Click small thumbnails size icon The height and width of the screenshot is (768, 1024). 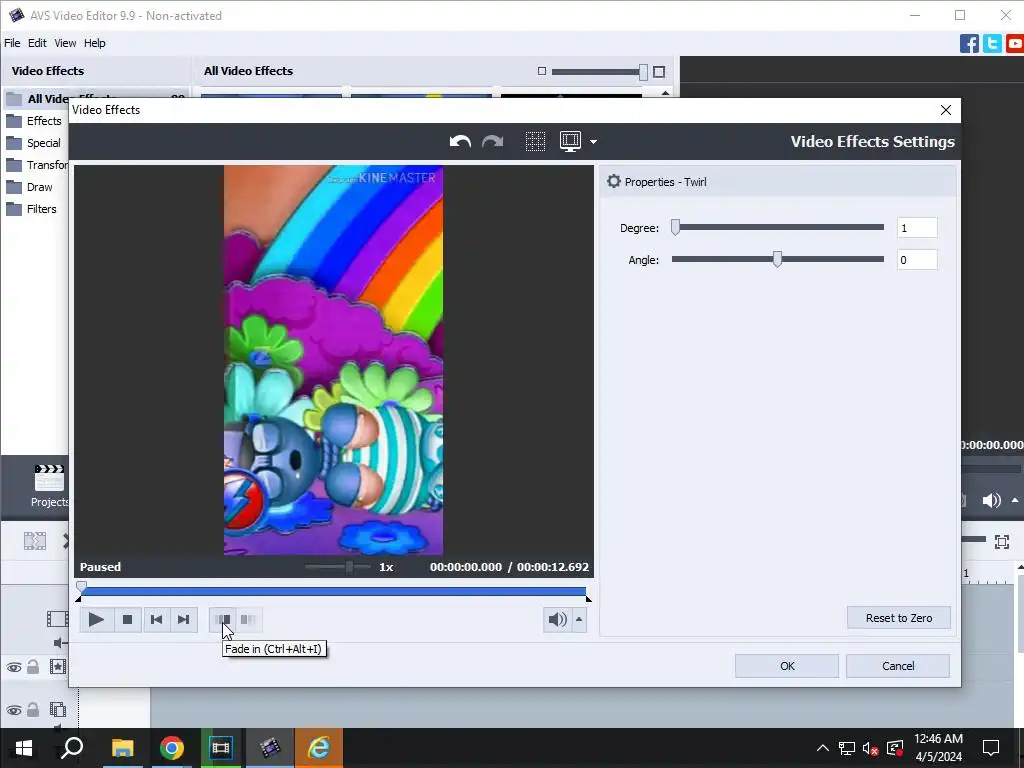[x=541, y=71]
